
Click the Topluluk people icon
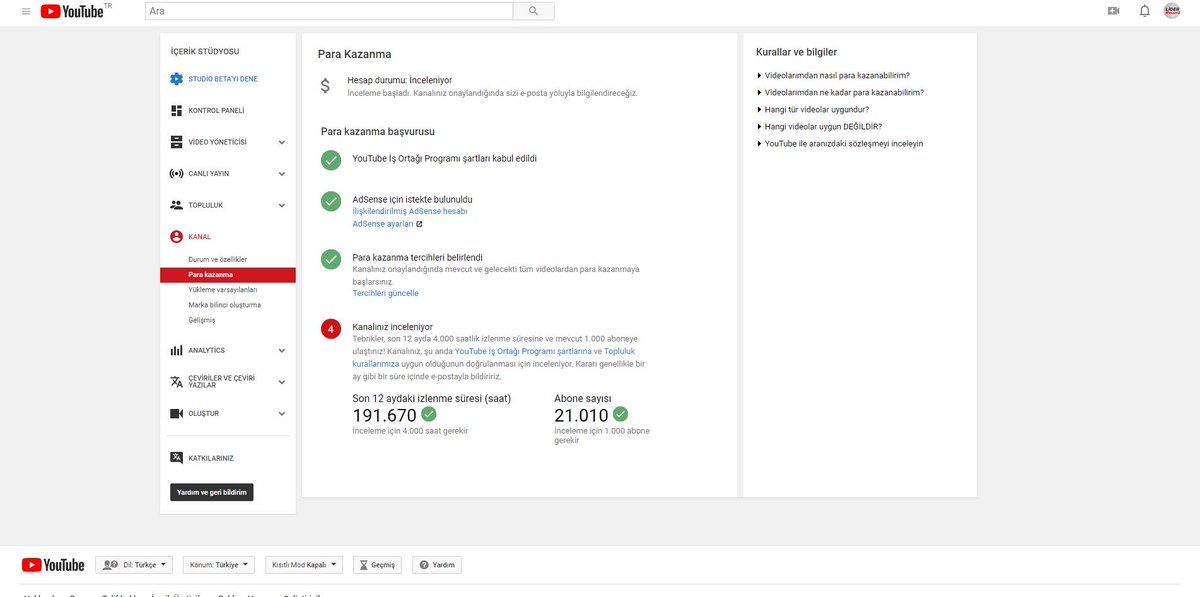[176, 205]
